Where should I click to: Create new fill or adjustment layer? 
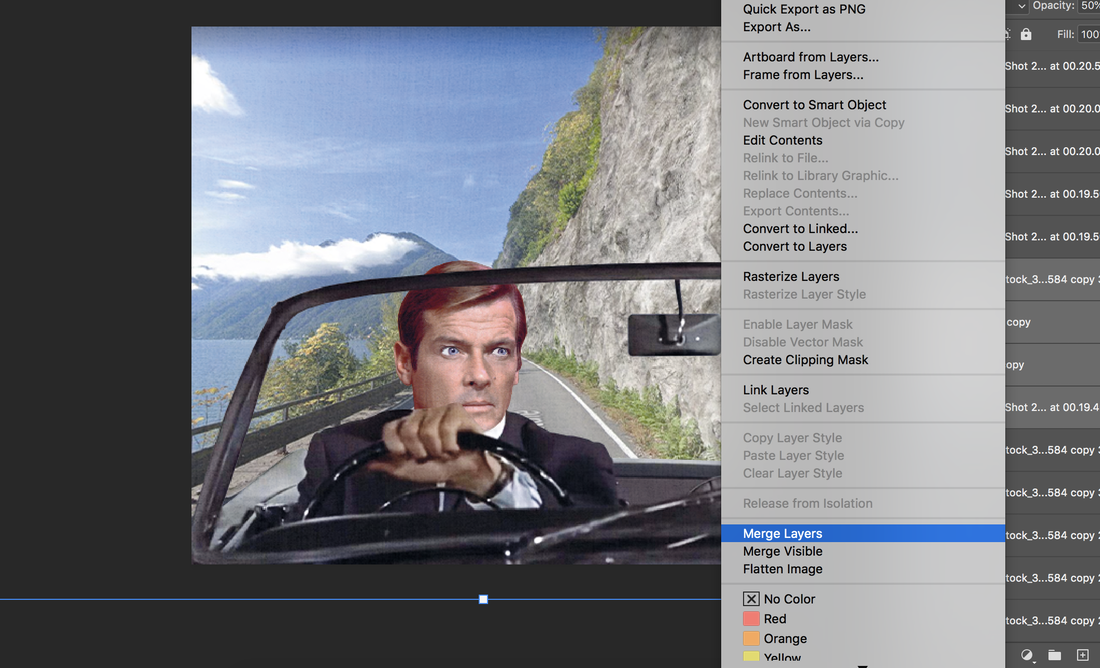pyautogui.click(x=1026, y=655)
